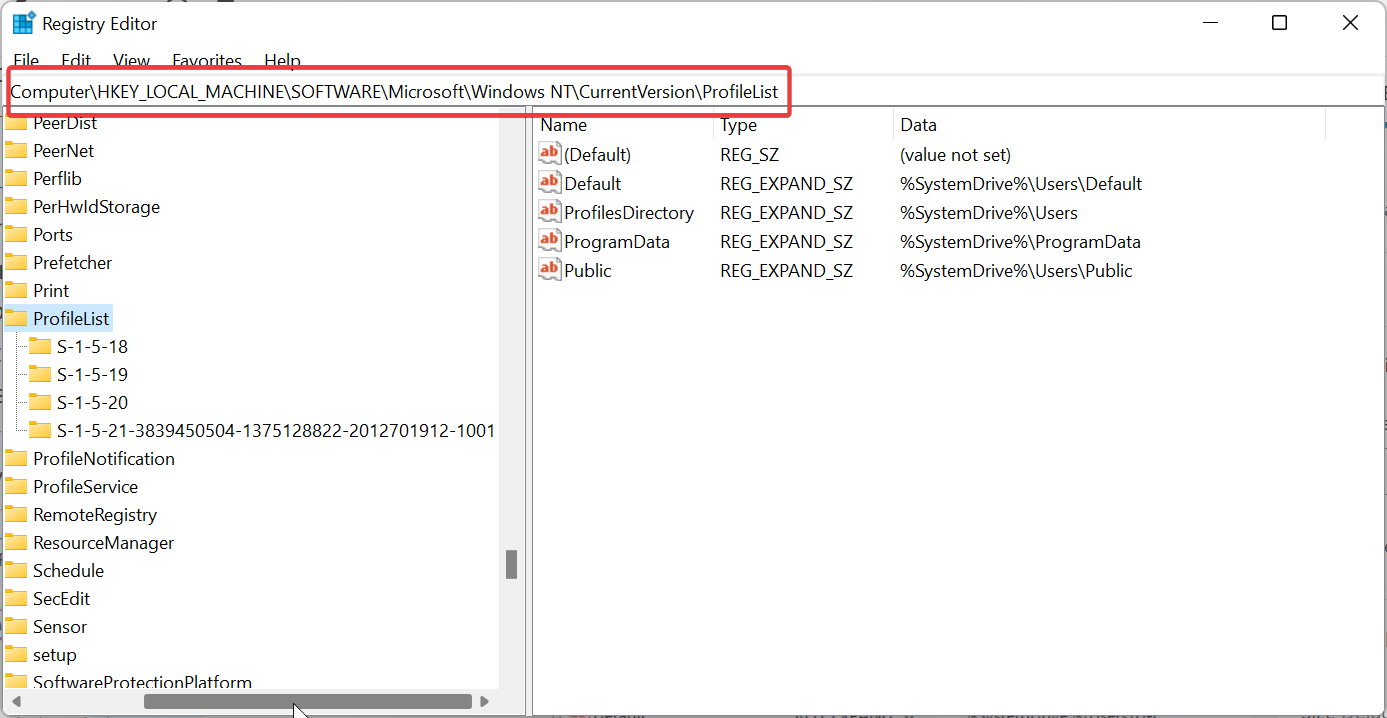The width and height of the screenshot is (1387, 718).
Task: Click the S-1-5-18 subkey folder icon
Action: 40,347
